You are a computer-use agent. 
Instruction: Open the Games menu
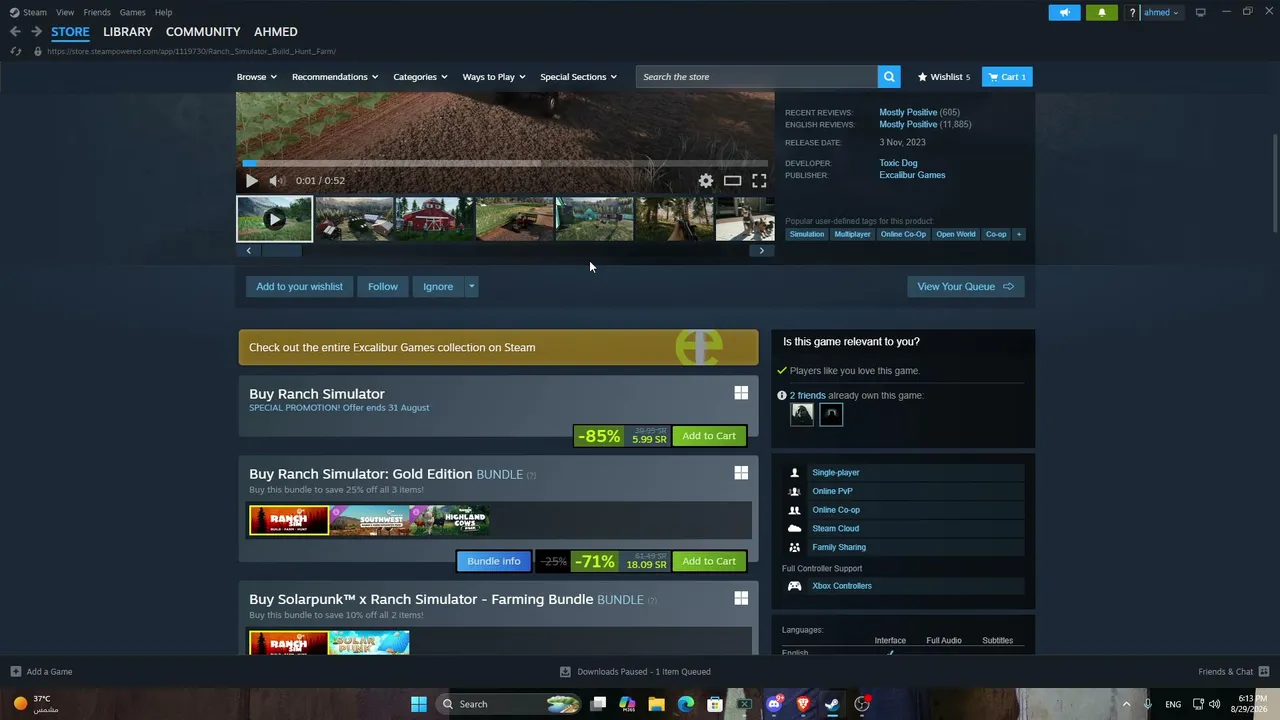[132, 12]
